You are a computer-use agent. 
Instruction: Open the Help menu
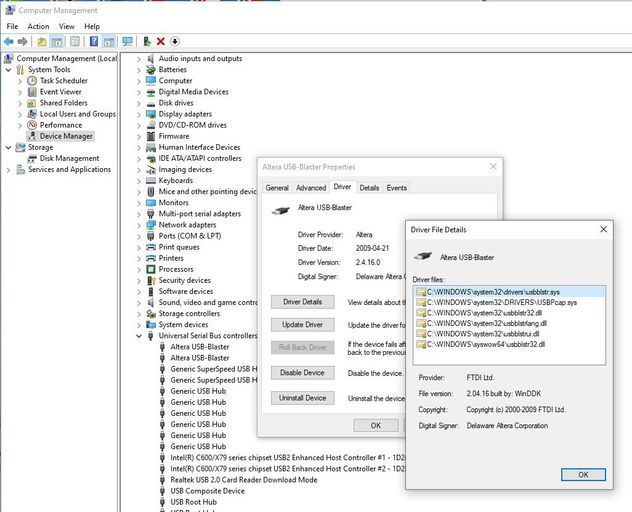pos(92,26)
